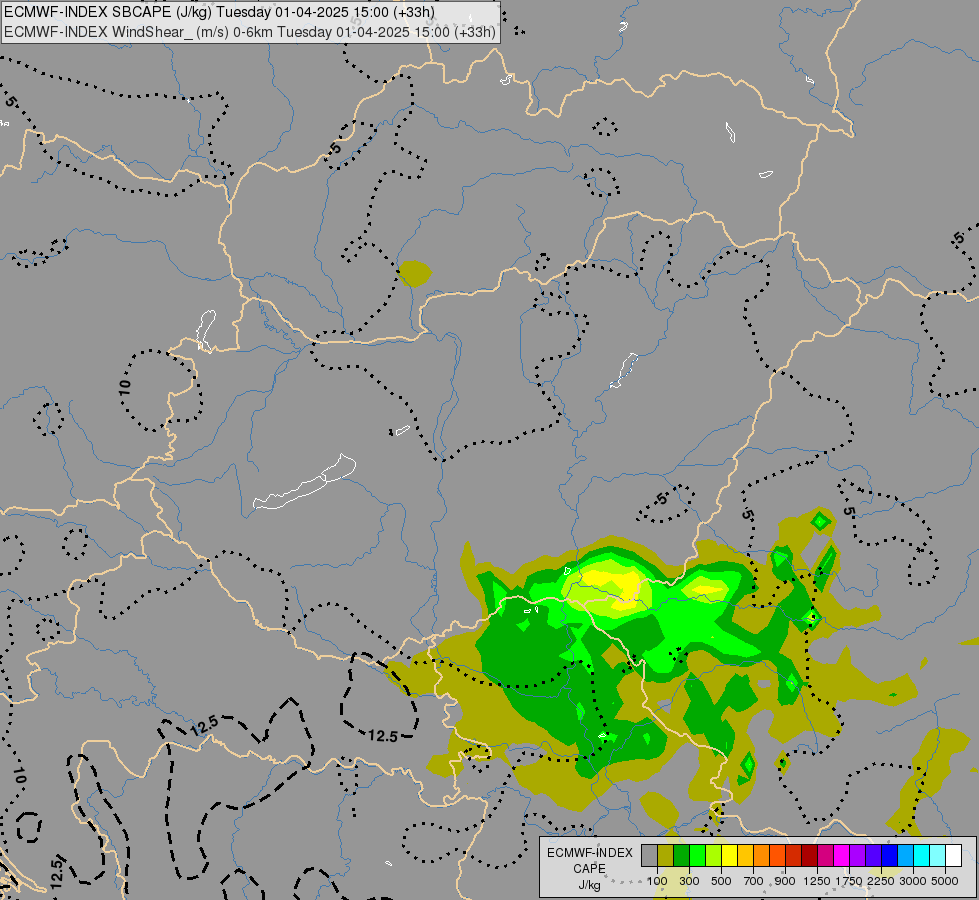Select the bright magenta legend swatch
This screenshot has width=979, height=900.
click(842, 856)
